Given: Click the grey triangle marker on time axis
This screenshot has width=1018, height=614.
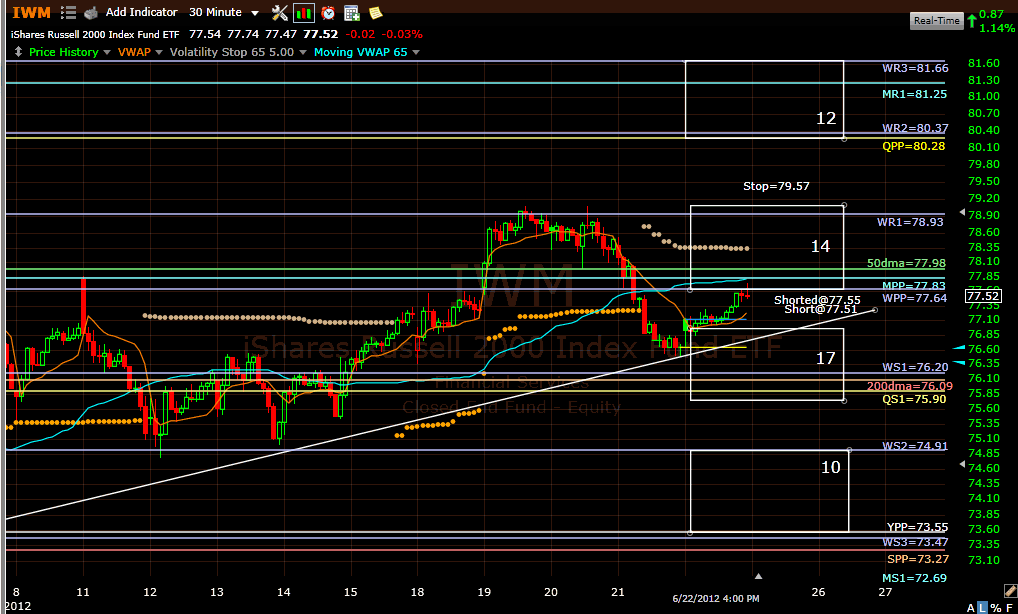Looking at the screenshot, I should 758,576.
